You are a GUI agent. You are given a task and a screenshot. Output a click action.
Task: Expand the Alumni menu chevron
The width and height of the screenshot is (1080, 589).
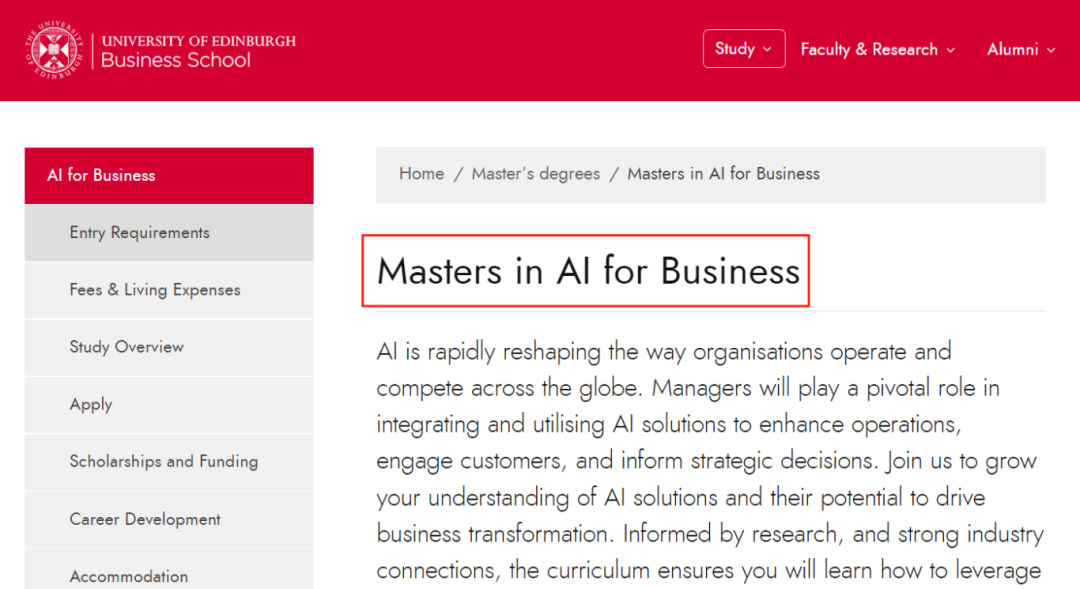(x=1051, y=50)
